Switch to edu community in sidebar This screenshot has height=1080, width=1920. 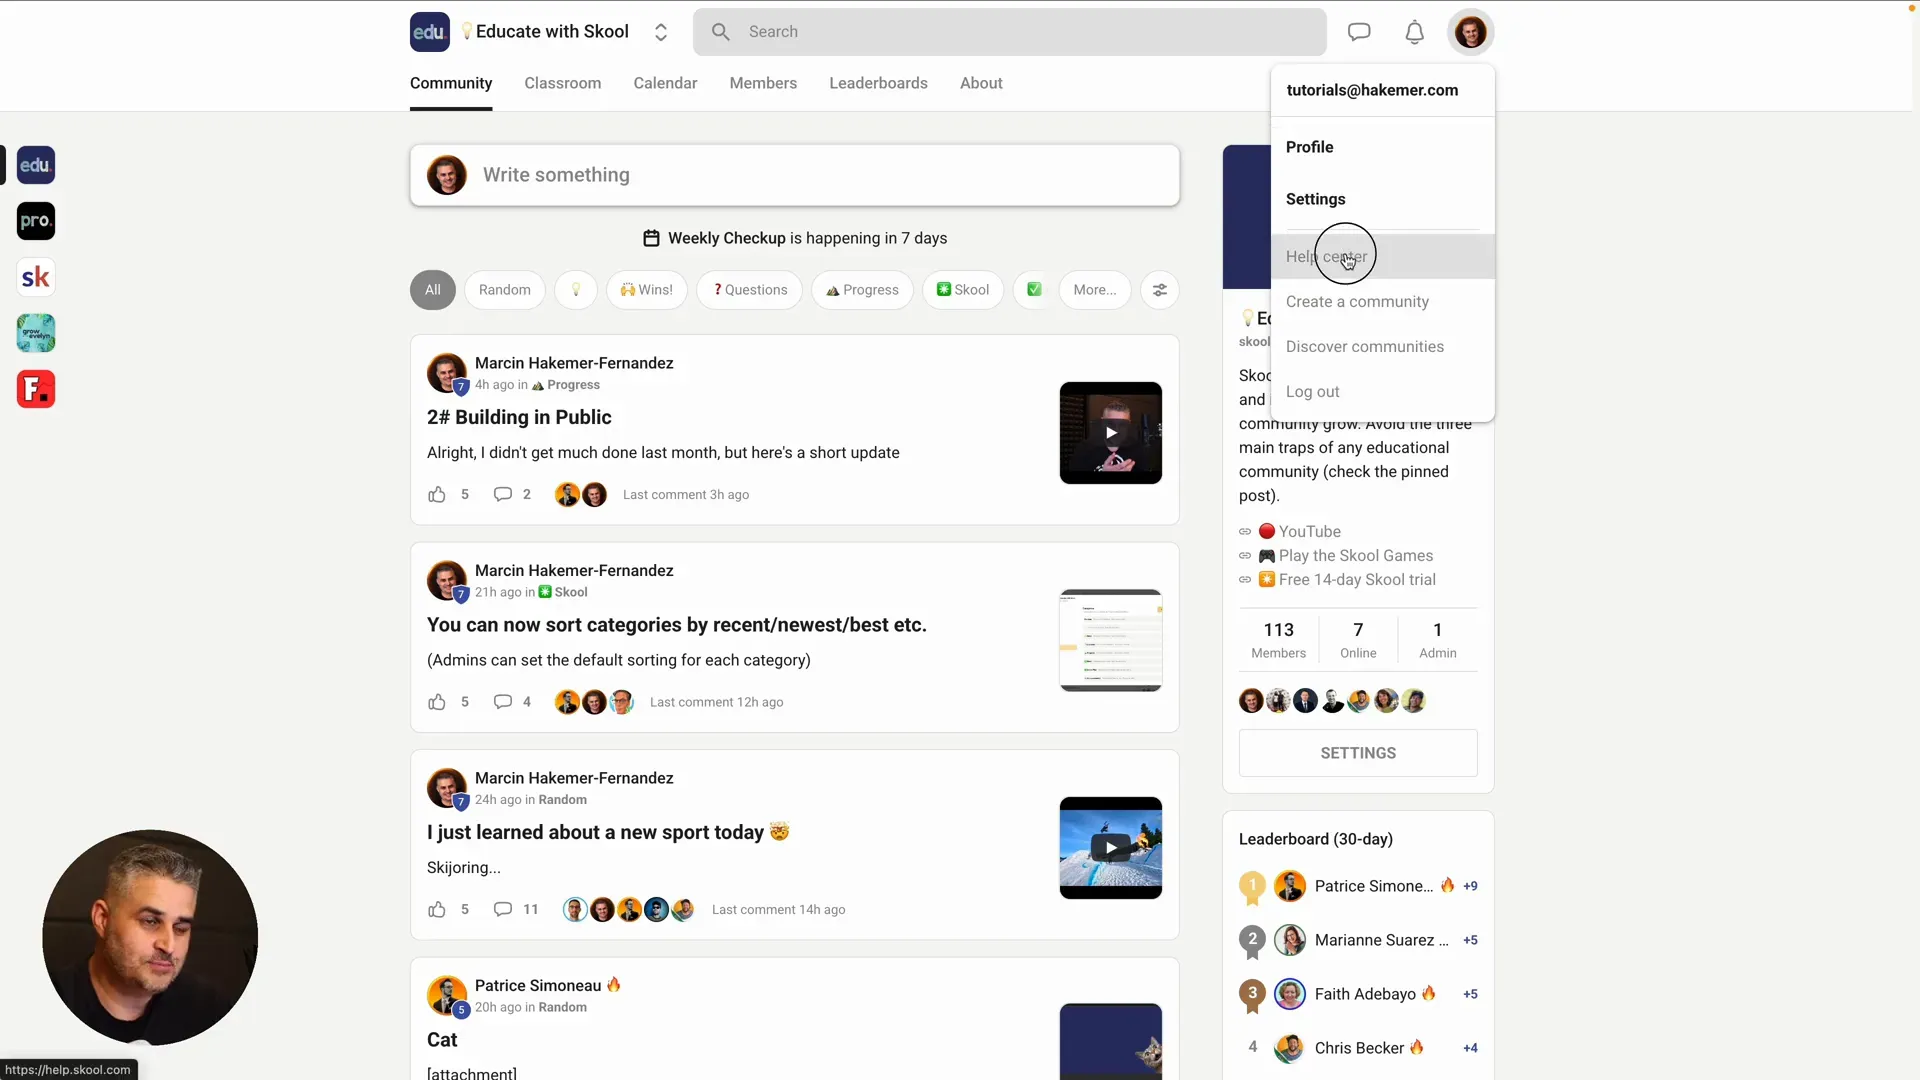click(36, 165)
